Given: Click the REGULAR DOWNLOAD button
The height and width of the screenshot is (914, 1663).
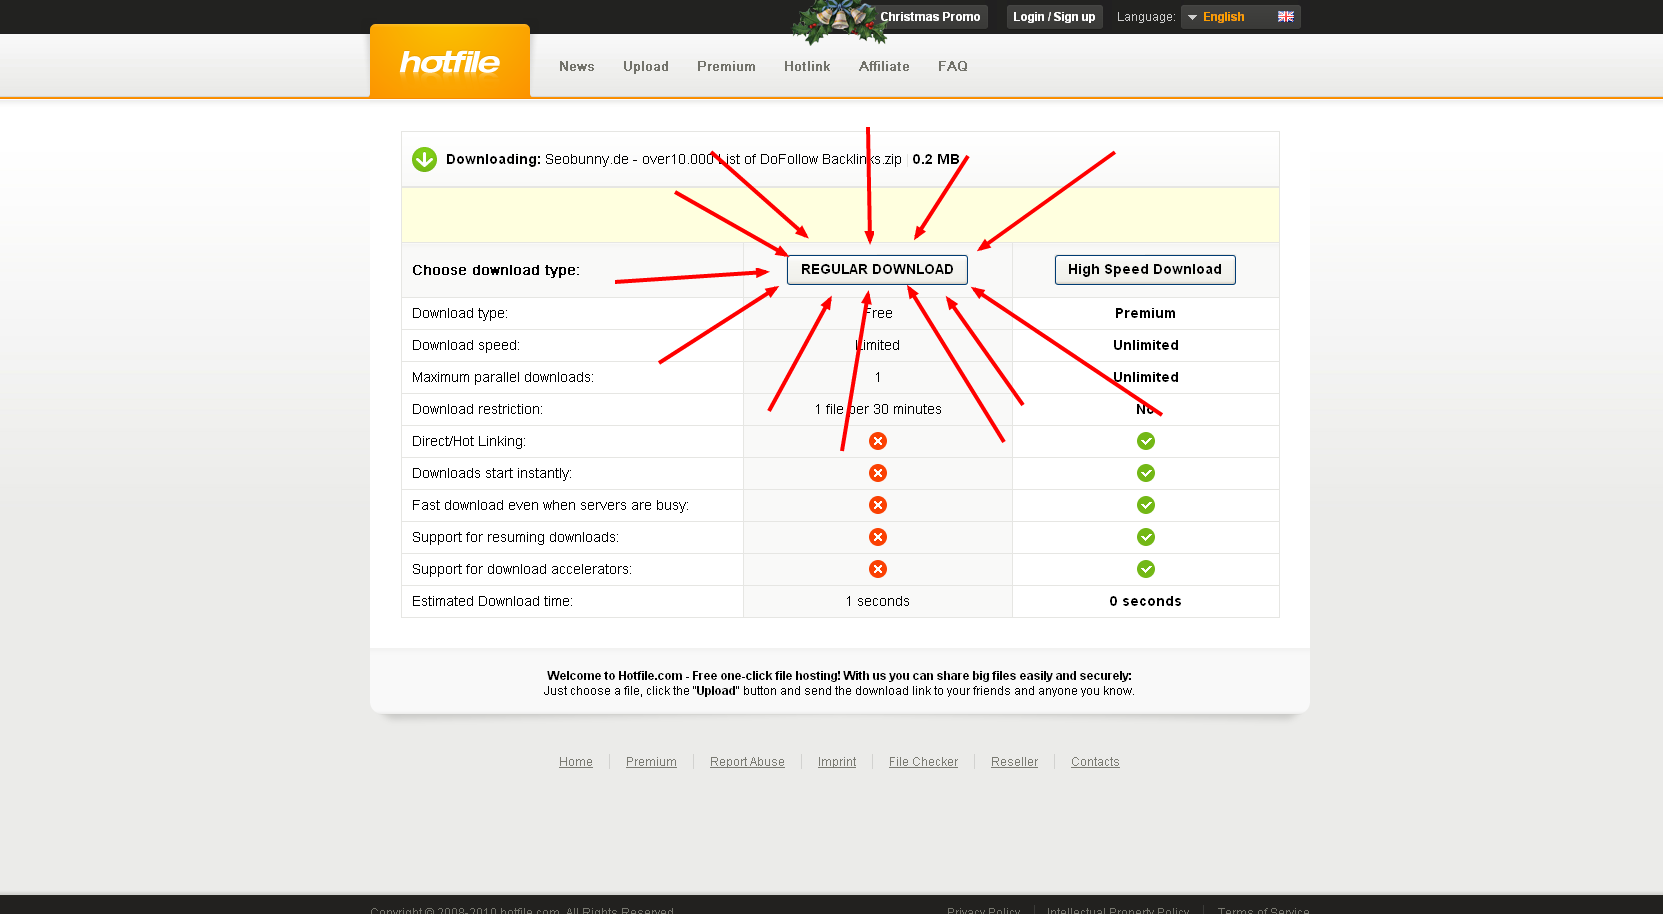Looking at the screenshot, I should pyautogui.click(x=877, y=270).
